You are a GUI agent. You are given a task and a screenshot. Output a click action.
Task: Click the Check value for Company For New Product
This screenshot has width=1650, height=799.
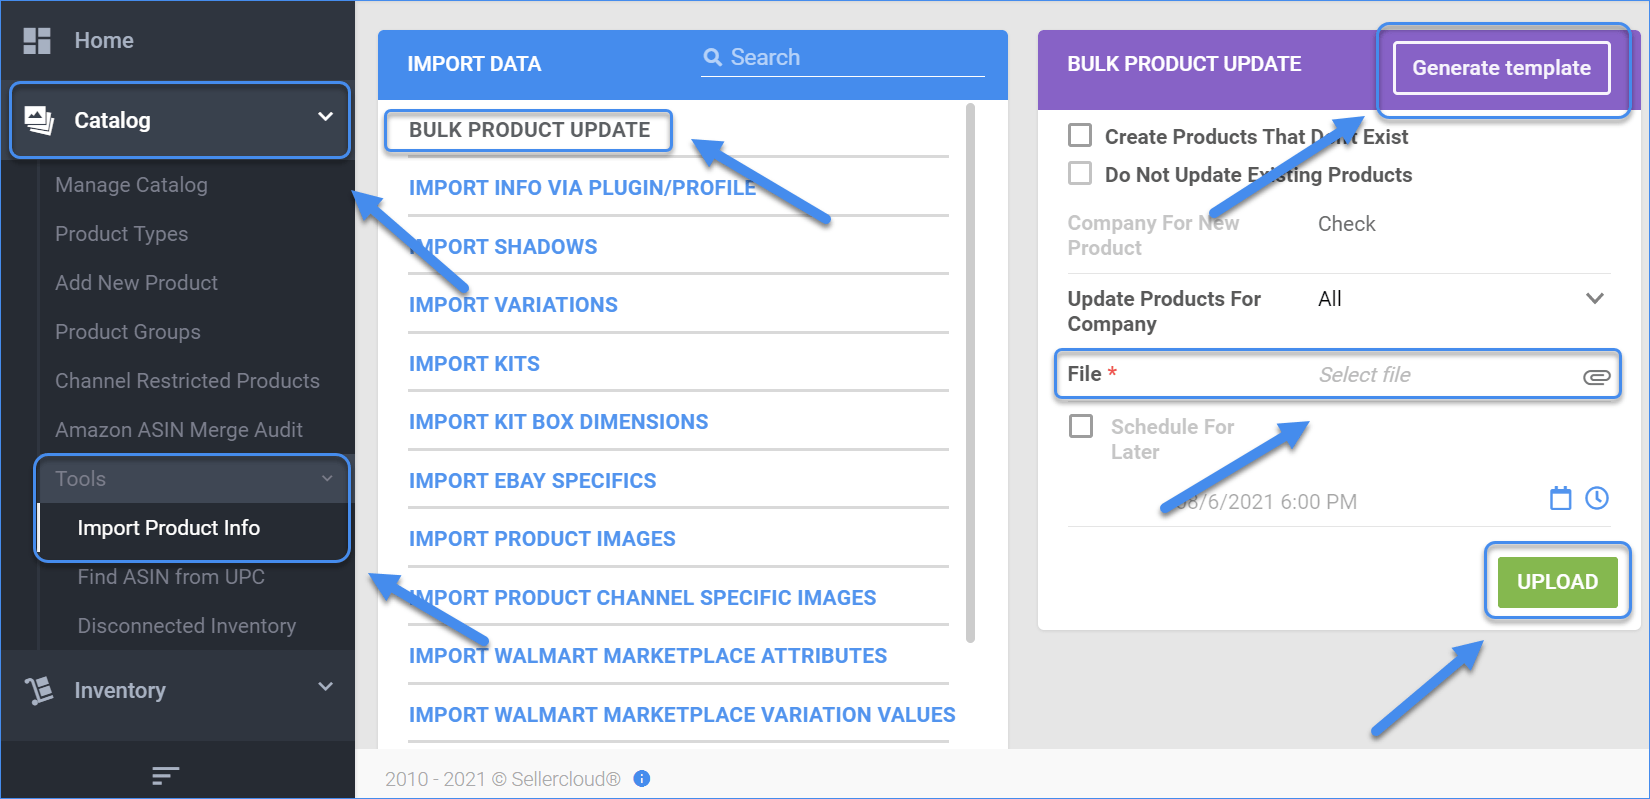tap(1346, 224)
